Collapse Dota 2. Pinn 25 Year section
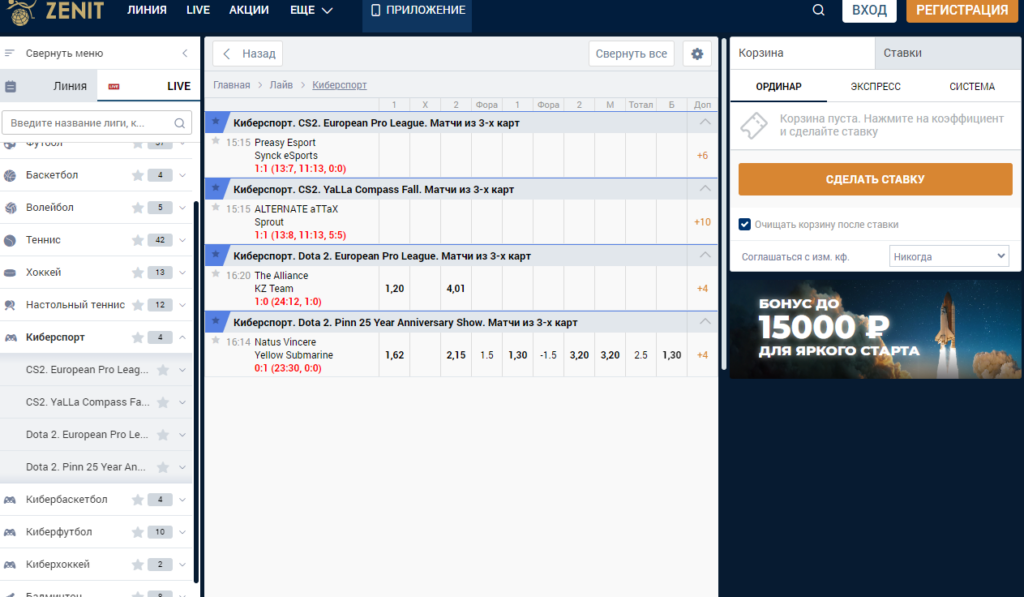 point(705,322)
